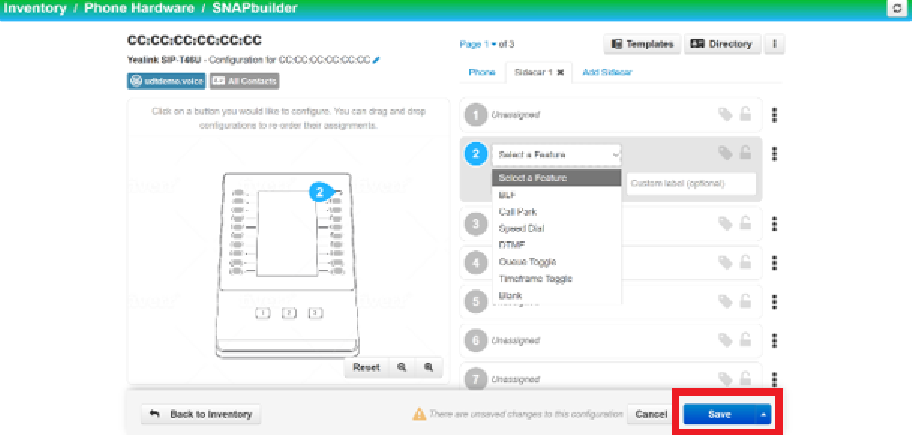This screenshot has width=912, height=435.
Task: Click the drag handle on row 5
Action: (x=774, y=302)
